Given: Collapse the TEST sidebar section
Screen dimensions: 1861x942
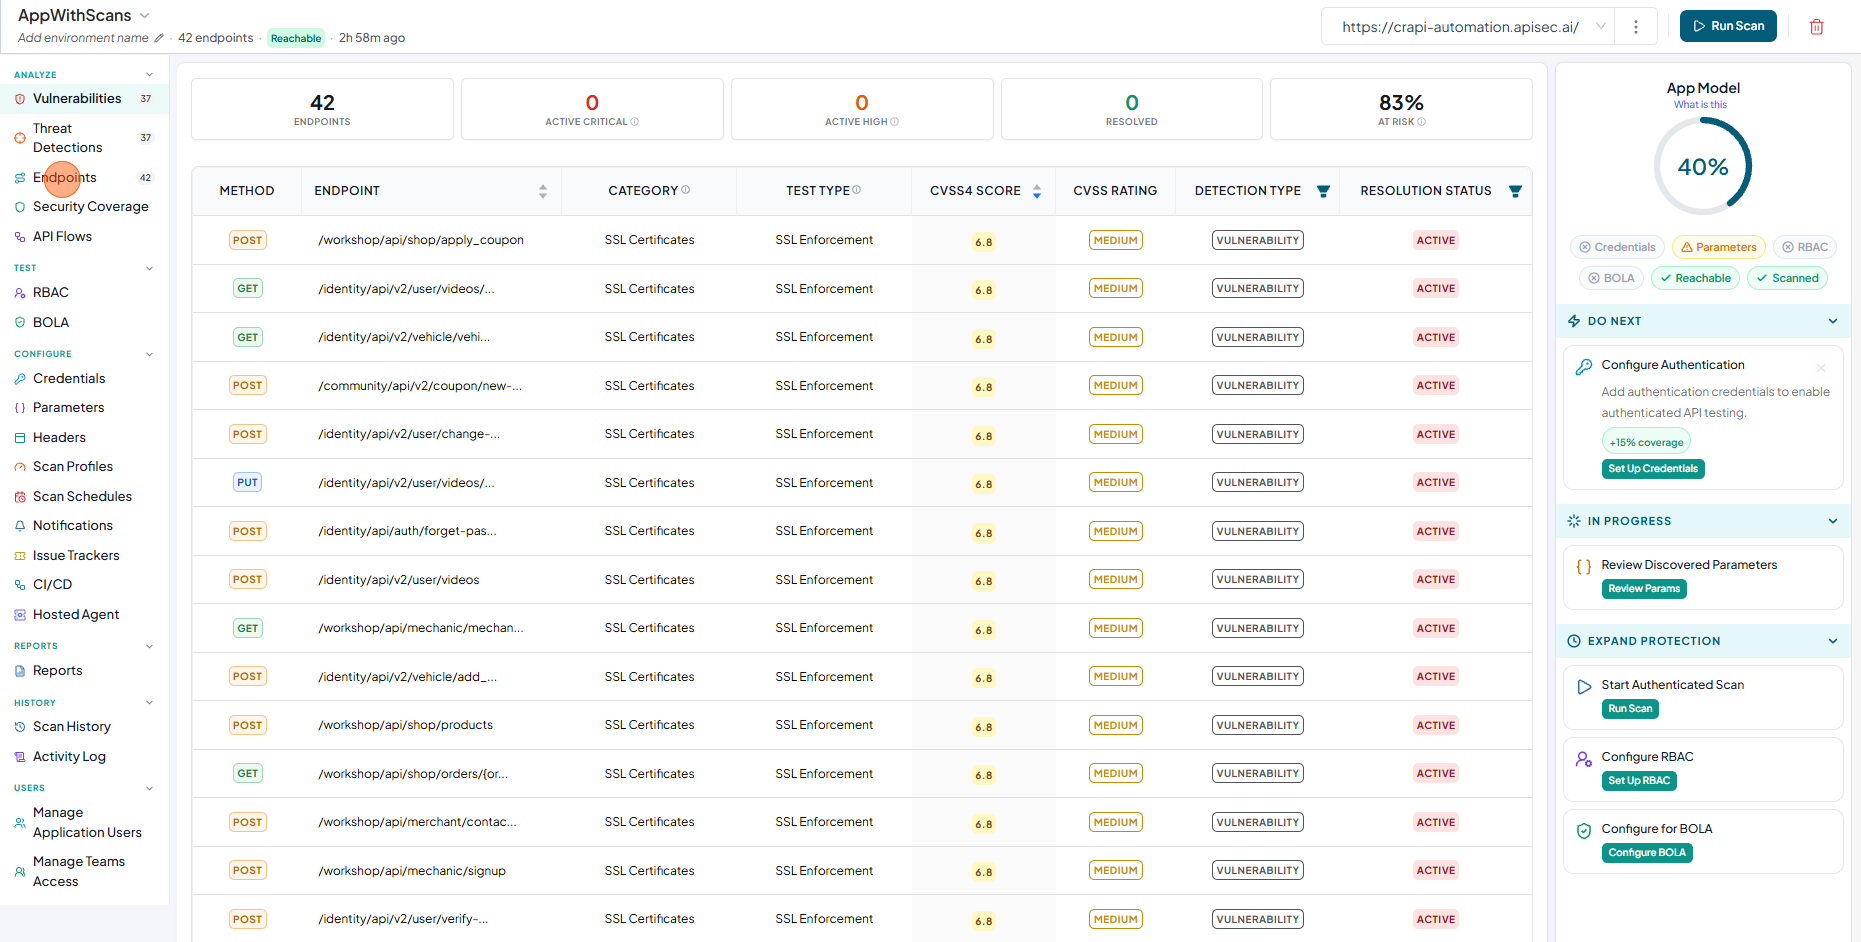Looking at the screenshot, I should 150,268.
